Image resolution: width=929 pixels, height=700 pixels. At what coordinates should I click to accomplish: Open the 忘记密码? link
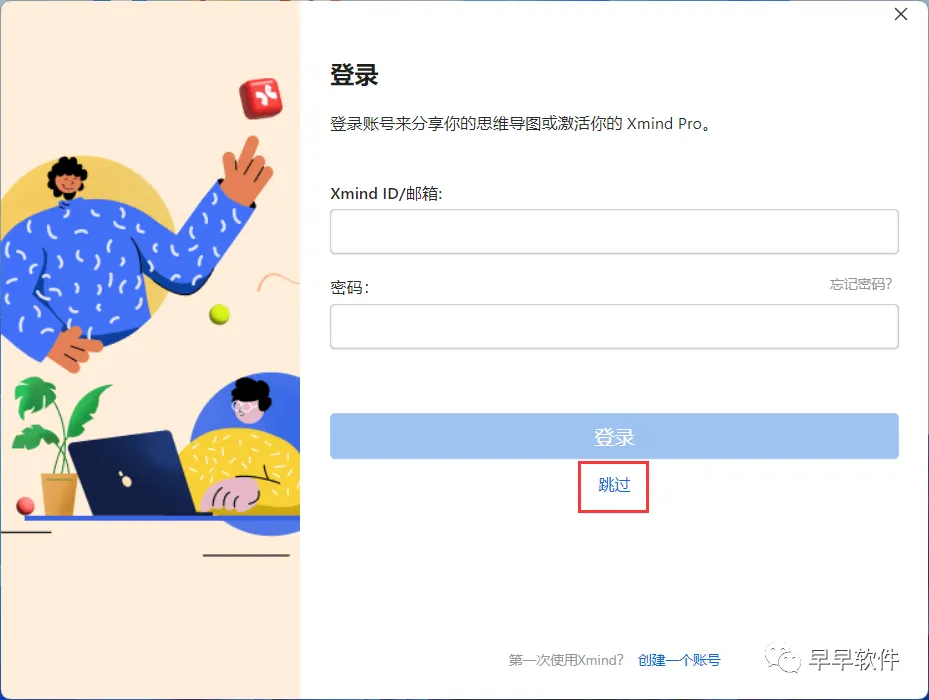[860, 284]
